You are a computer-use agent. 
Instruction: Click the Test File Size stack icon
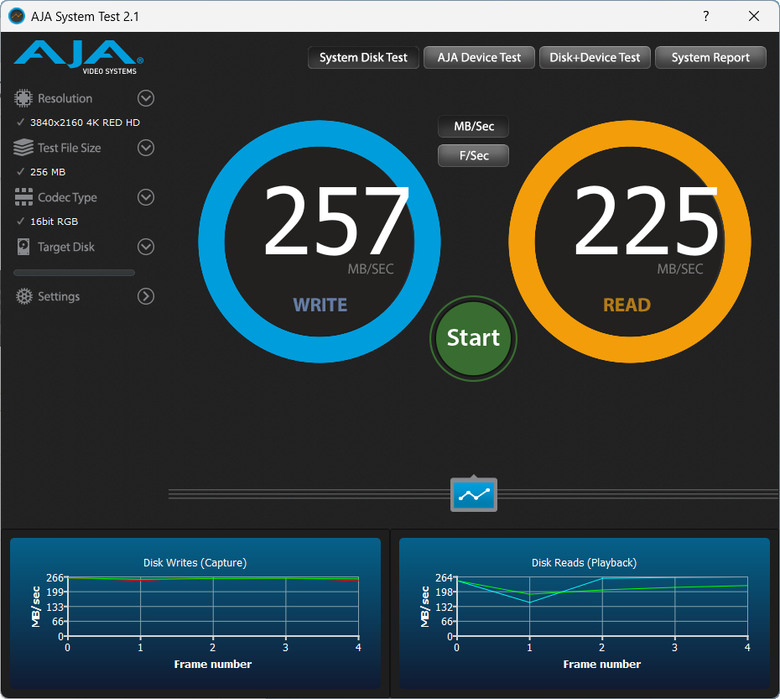point(23,147)
